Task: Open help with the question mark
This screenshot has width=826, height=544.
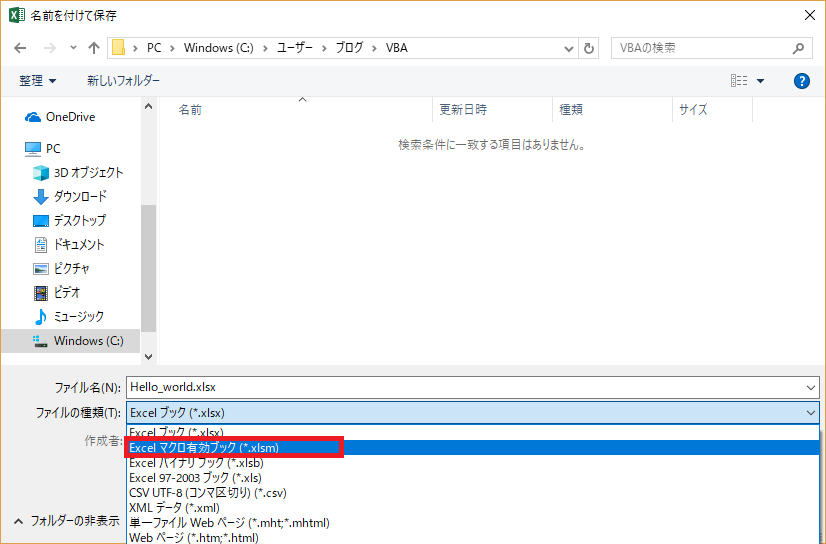Action: [802, 81]
